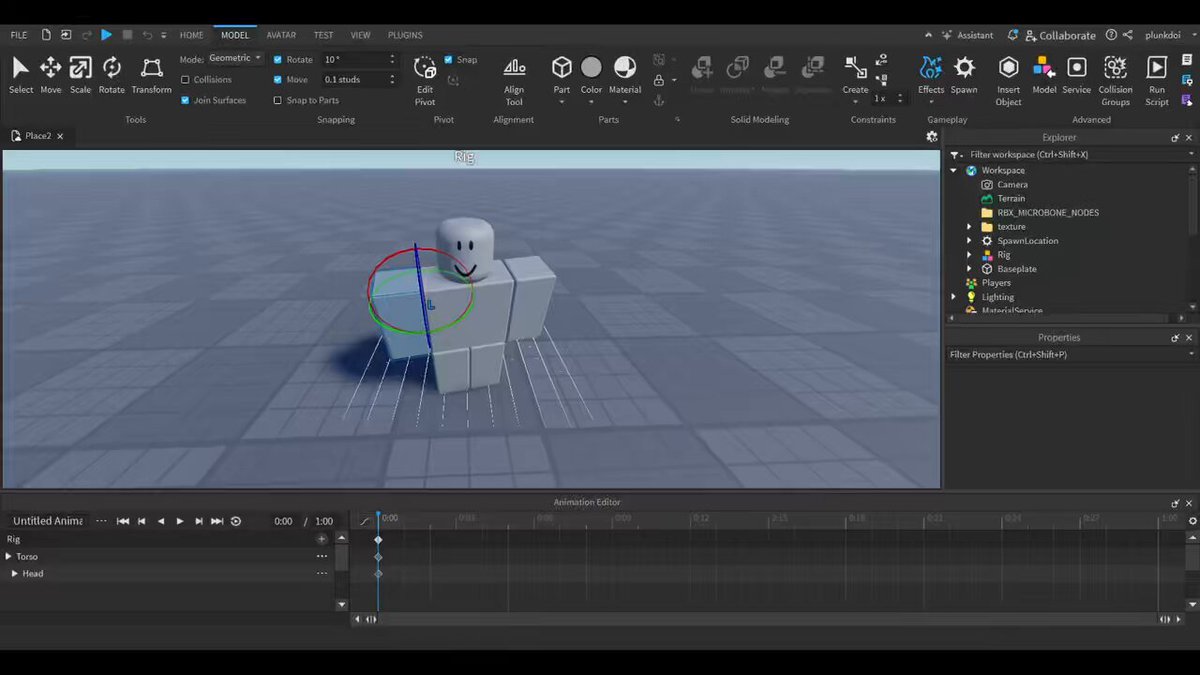Toggle Snap to Parts checkbox

(x=278, y=100)
